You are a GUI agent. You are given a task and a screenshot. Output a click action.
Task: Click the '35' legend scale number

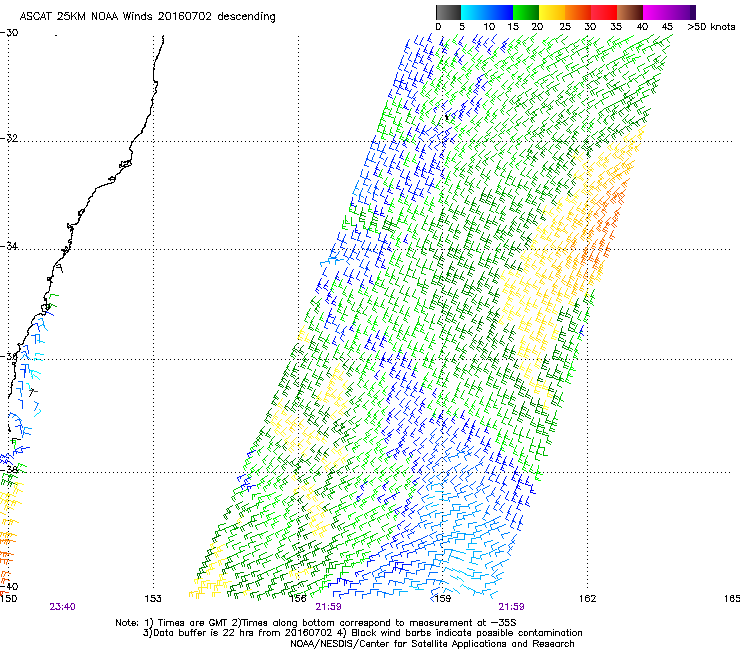point(616,27)
